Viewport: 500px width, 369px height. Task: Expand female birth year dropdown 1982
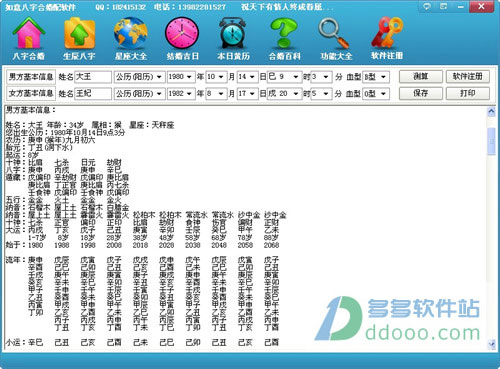(189, 94)
